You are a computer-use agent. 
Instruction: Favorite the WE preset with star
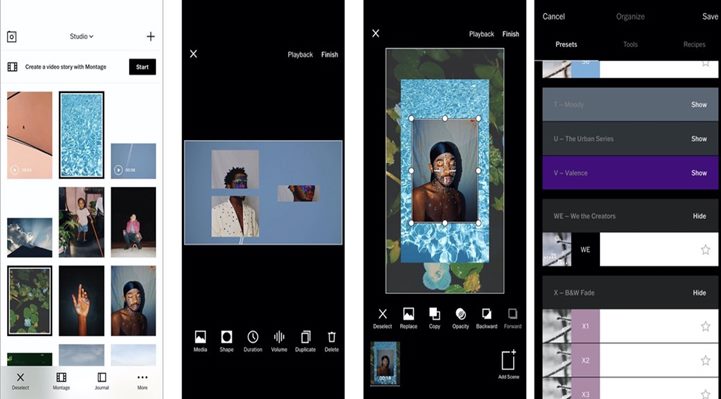tap(705, 250)
